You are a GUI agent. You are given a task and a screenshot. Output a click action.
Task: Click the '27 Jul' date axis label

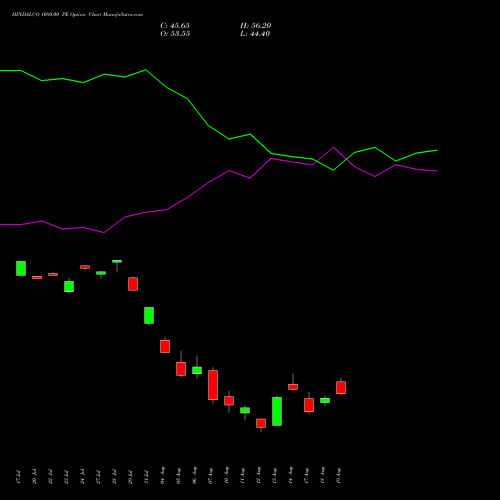point(98,477)
